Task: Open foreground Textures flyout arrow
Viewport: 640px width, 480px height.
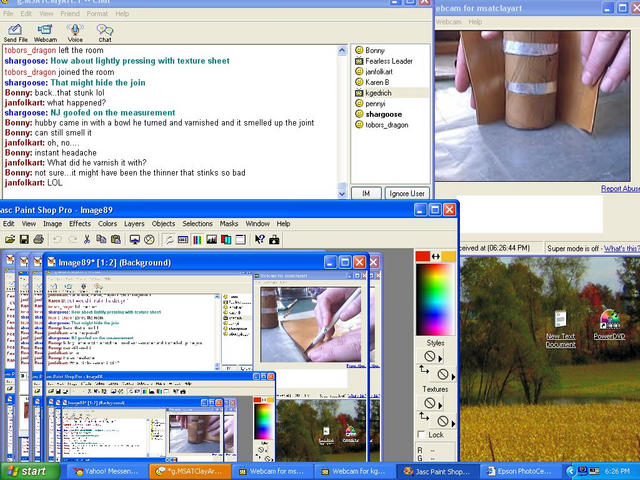Action: (x=440, y=405)
